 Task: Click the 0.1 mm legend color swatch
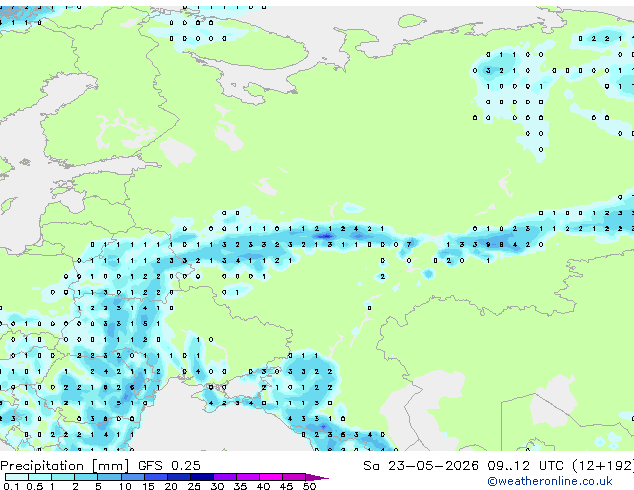[x=17, y=477]
